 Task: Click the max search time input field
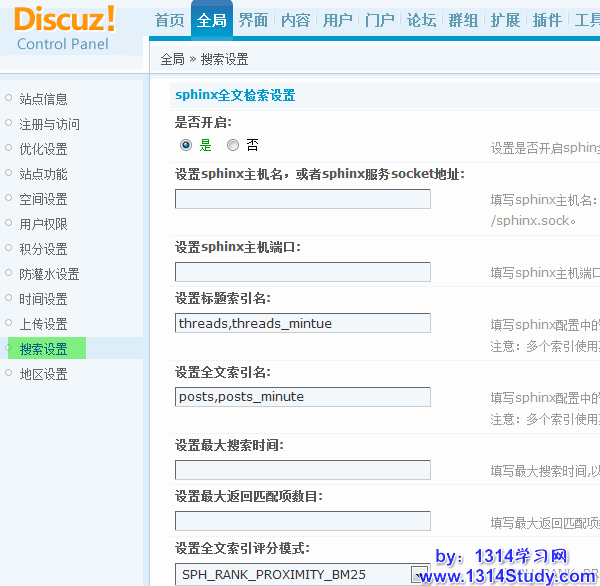coord(302,470)
